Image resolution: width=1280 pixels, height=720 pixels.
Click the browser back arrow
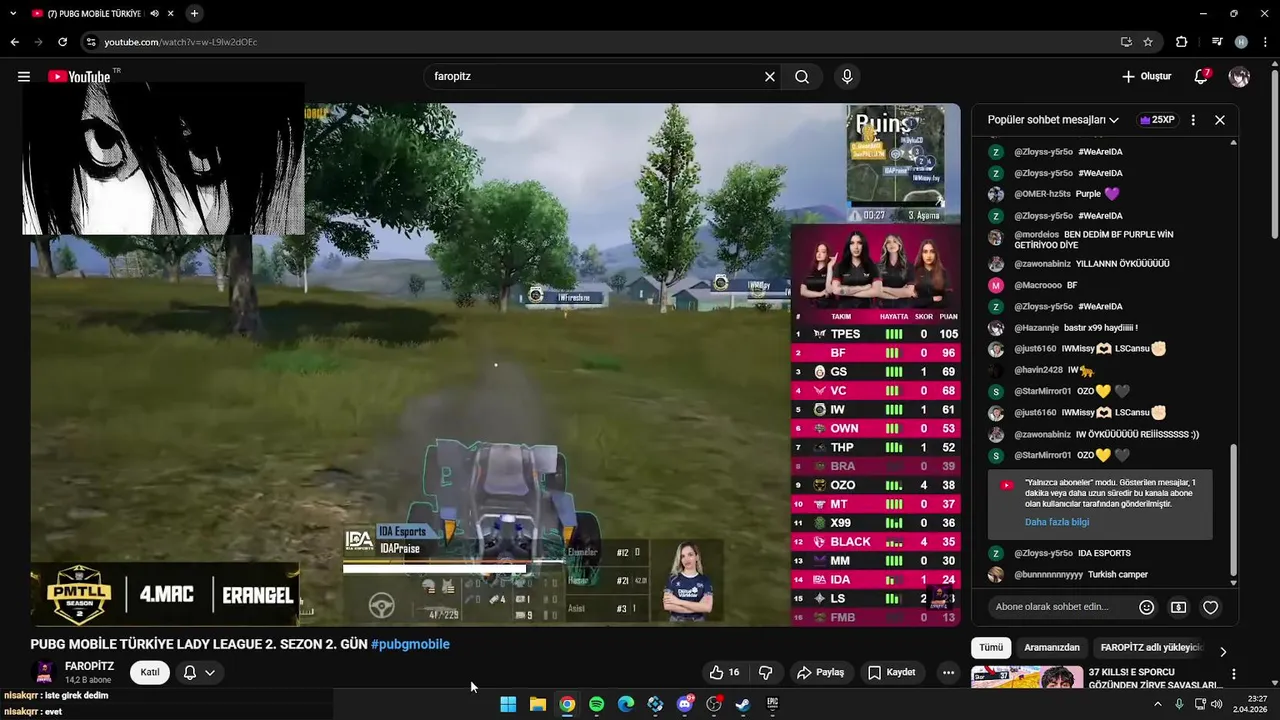coord(14,42)
